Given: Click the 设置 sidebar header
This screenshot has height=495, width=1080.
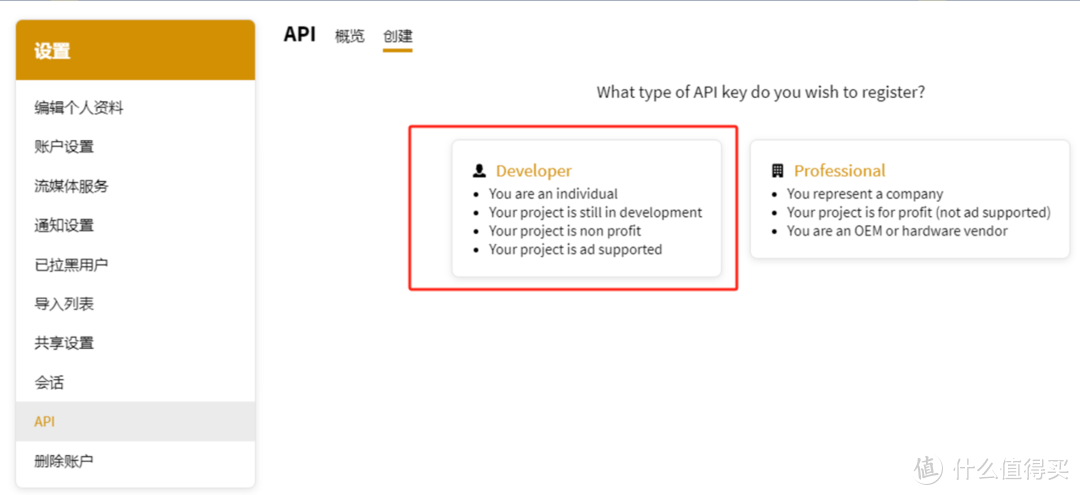Looking at the screenshot, I should click(x=53, y=51).
